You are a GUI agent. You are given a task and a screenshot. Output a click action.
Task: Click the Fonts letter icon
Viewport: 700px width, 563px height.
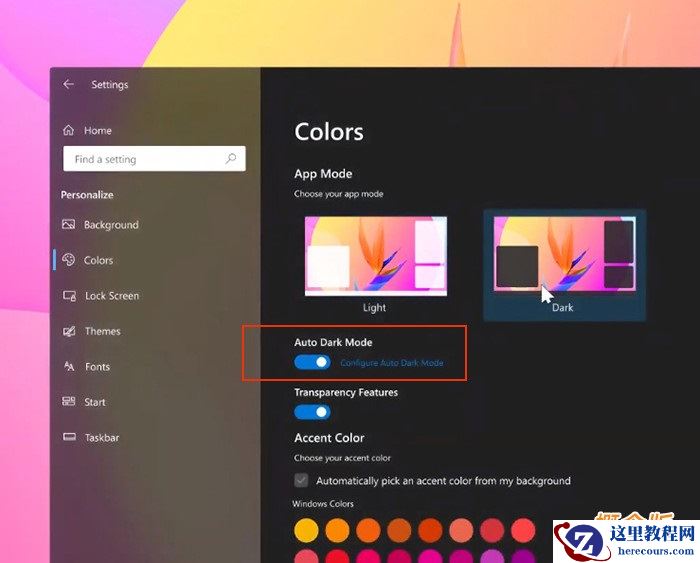(x=69, y=366)
